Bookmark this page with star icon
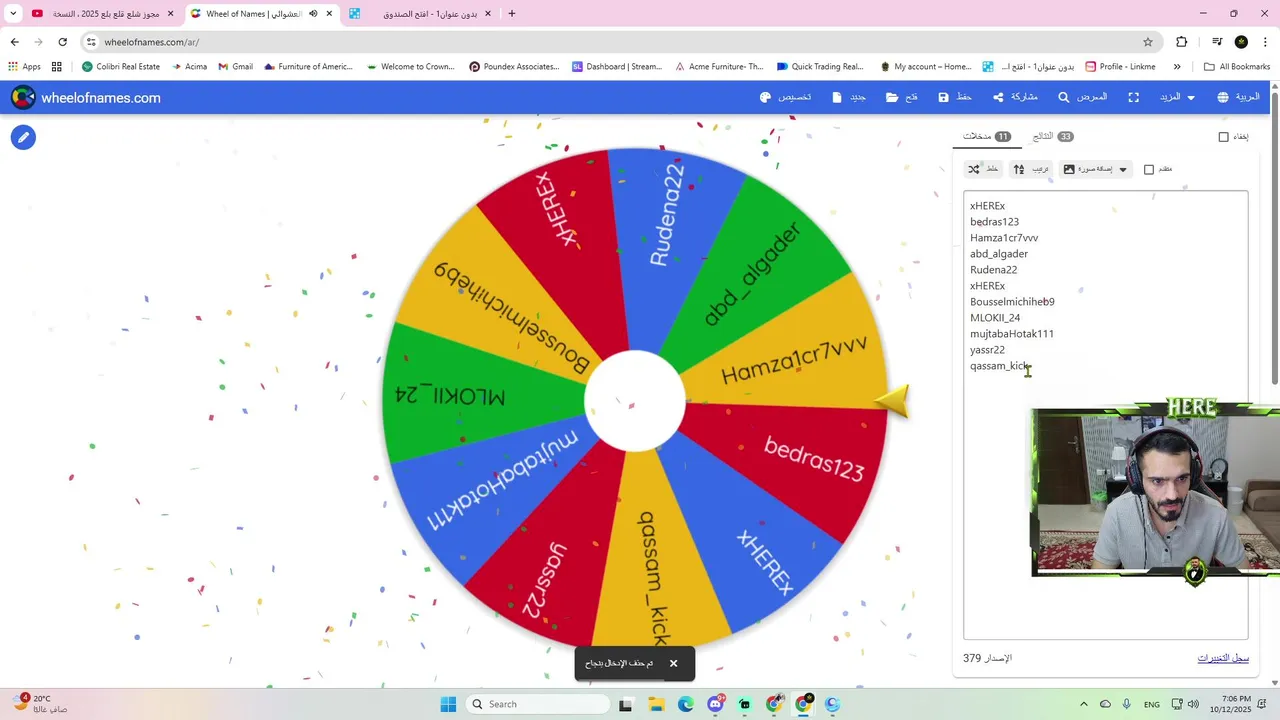 click(1148, 42)
